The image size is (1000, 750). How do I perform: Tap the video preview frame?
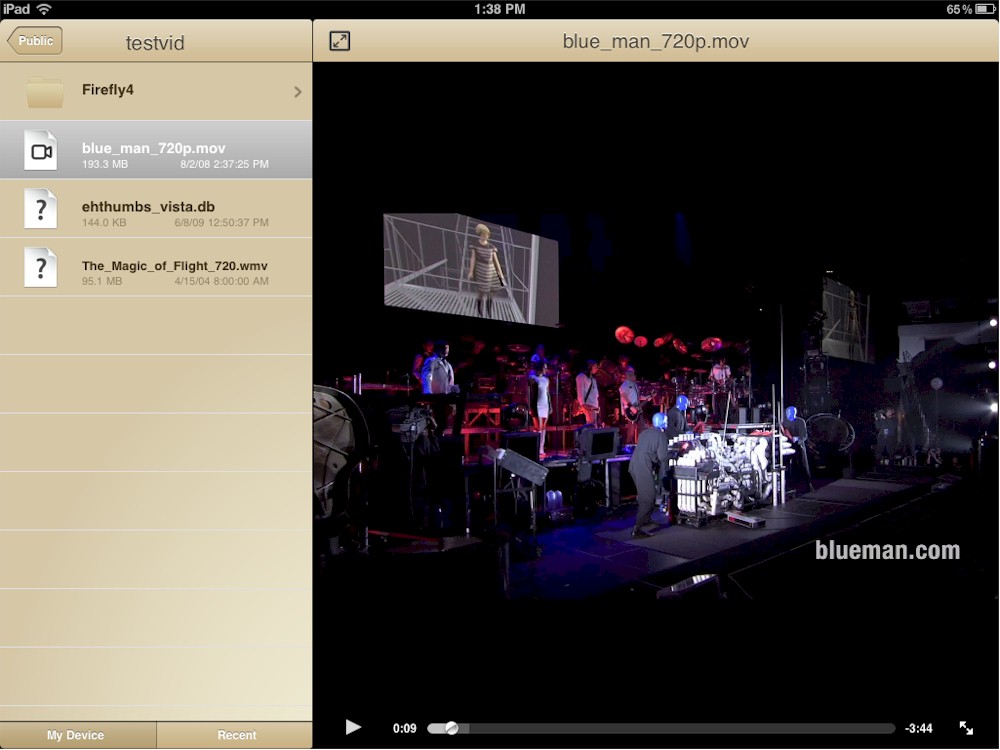click(656, 406)
